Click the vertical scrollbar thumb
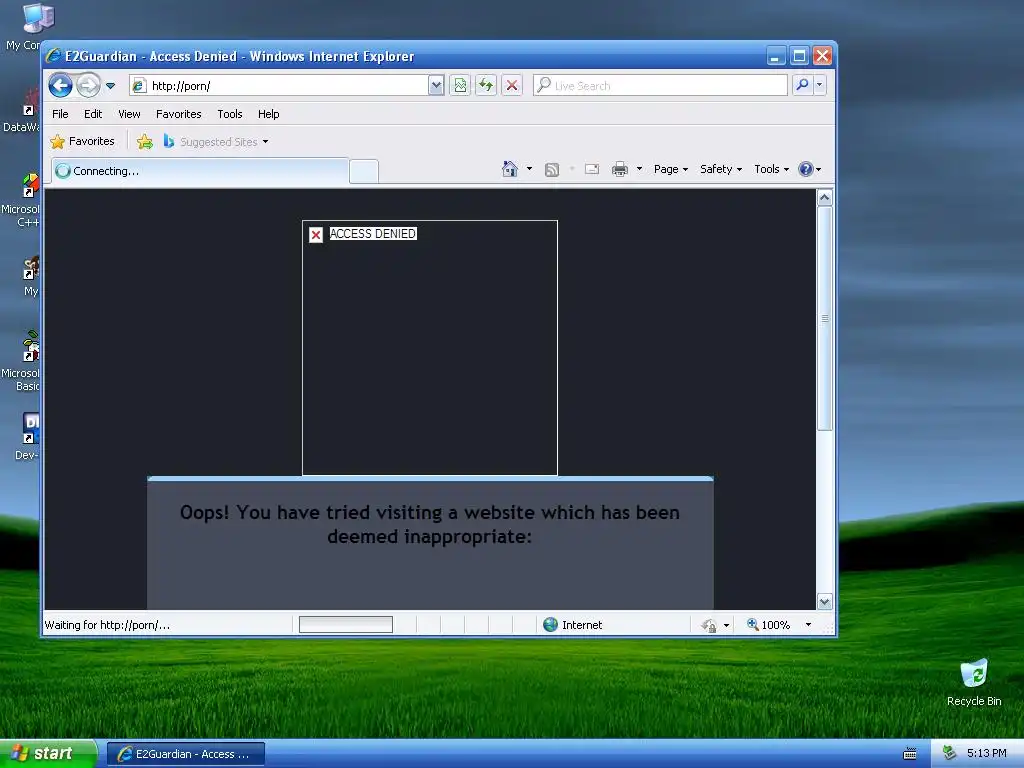Screen dimensions: 1024x768 [x=825, y=318]
